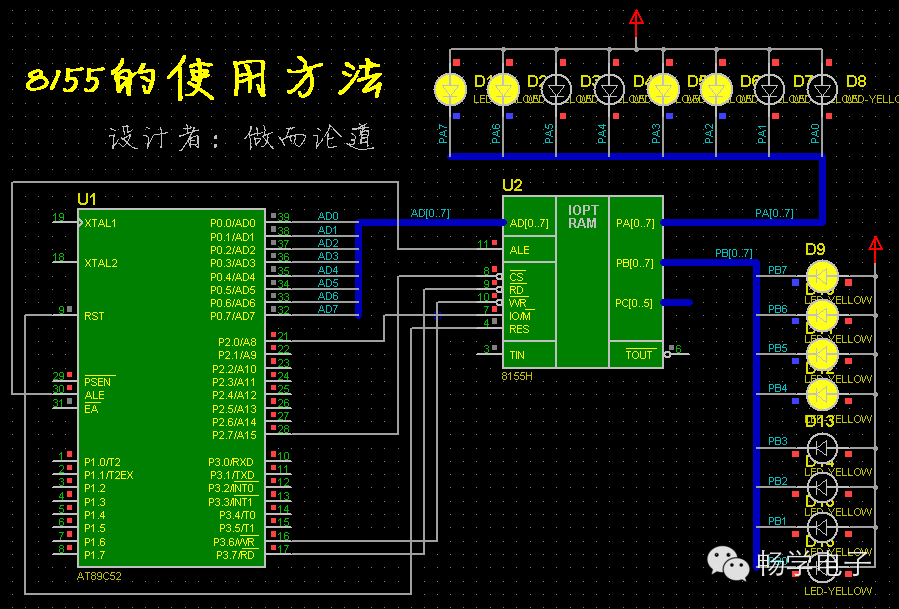The height and width of the screenshot is (609, 899).
Task: Click the PB7 net label
Action: point(777,270)
